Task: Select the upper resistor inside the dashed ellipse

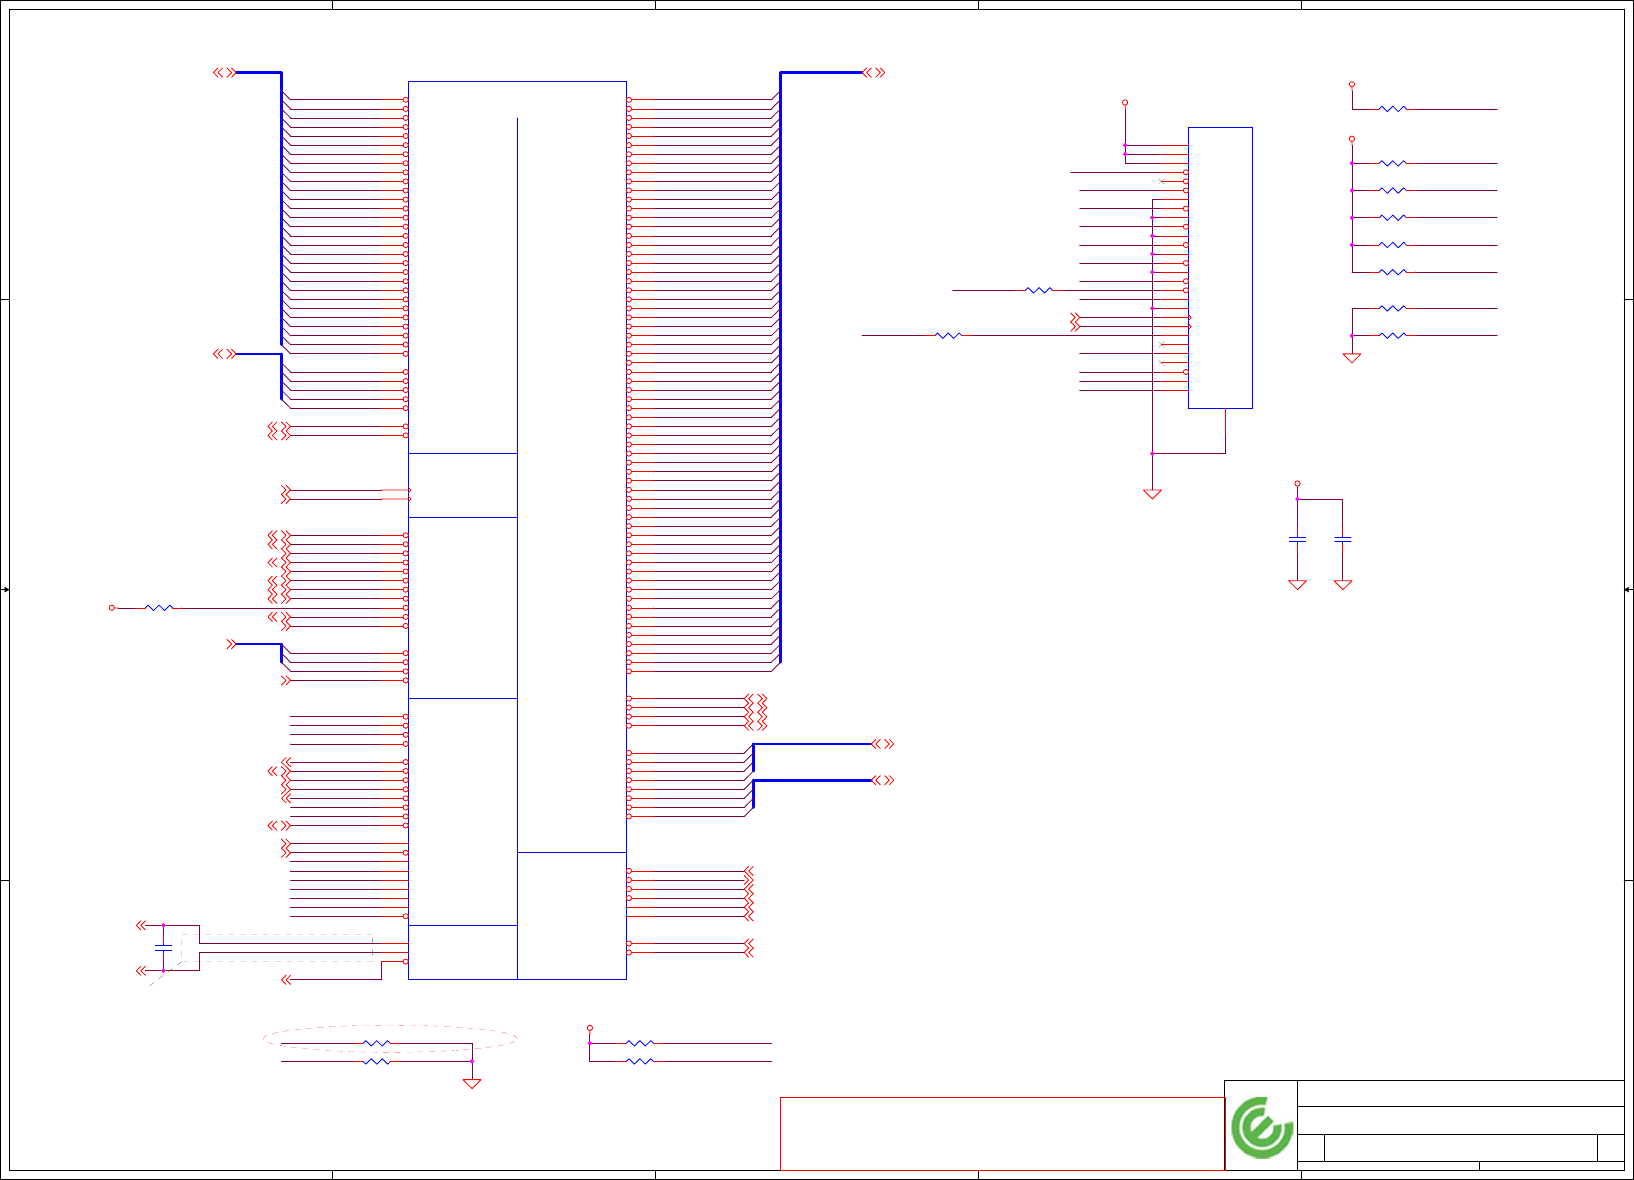Action: pos(376,1043)
